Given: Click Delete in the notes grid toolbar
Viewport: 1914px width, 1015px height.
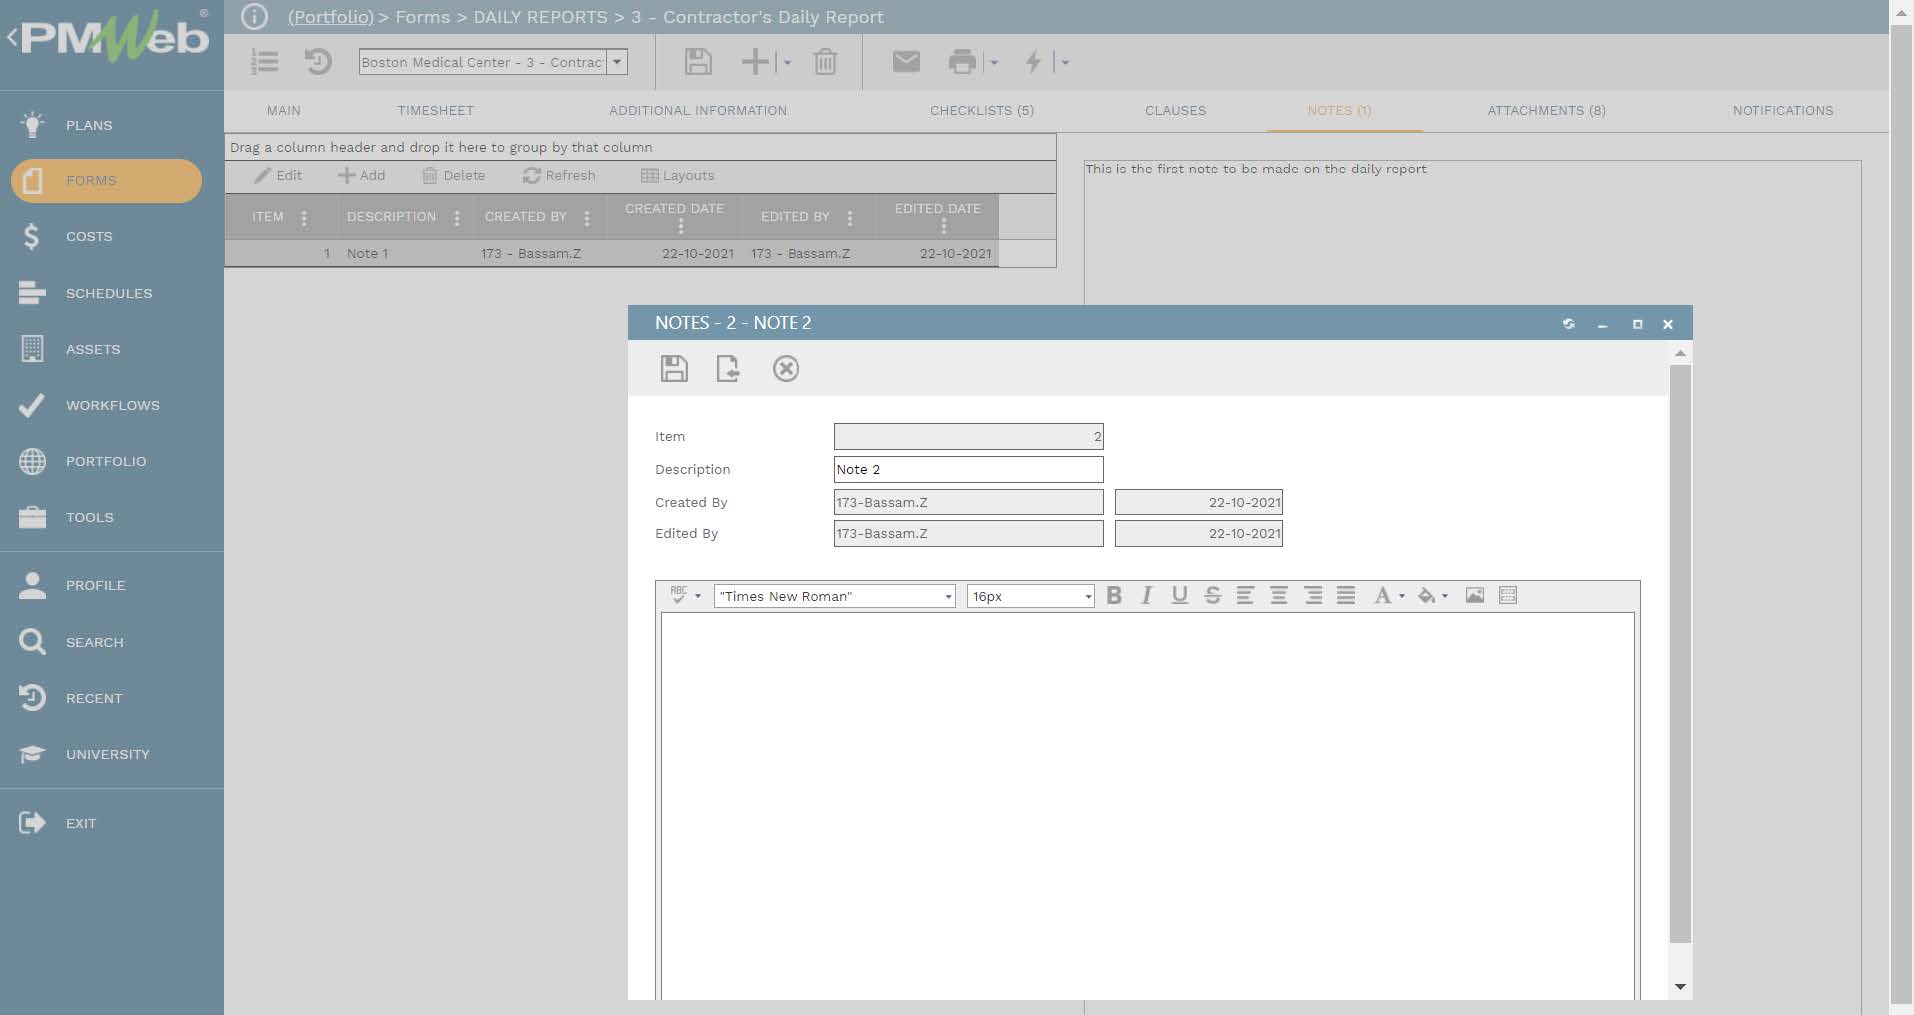Looking at the screenshot, I should (x=454, y=175).
